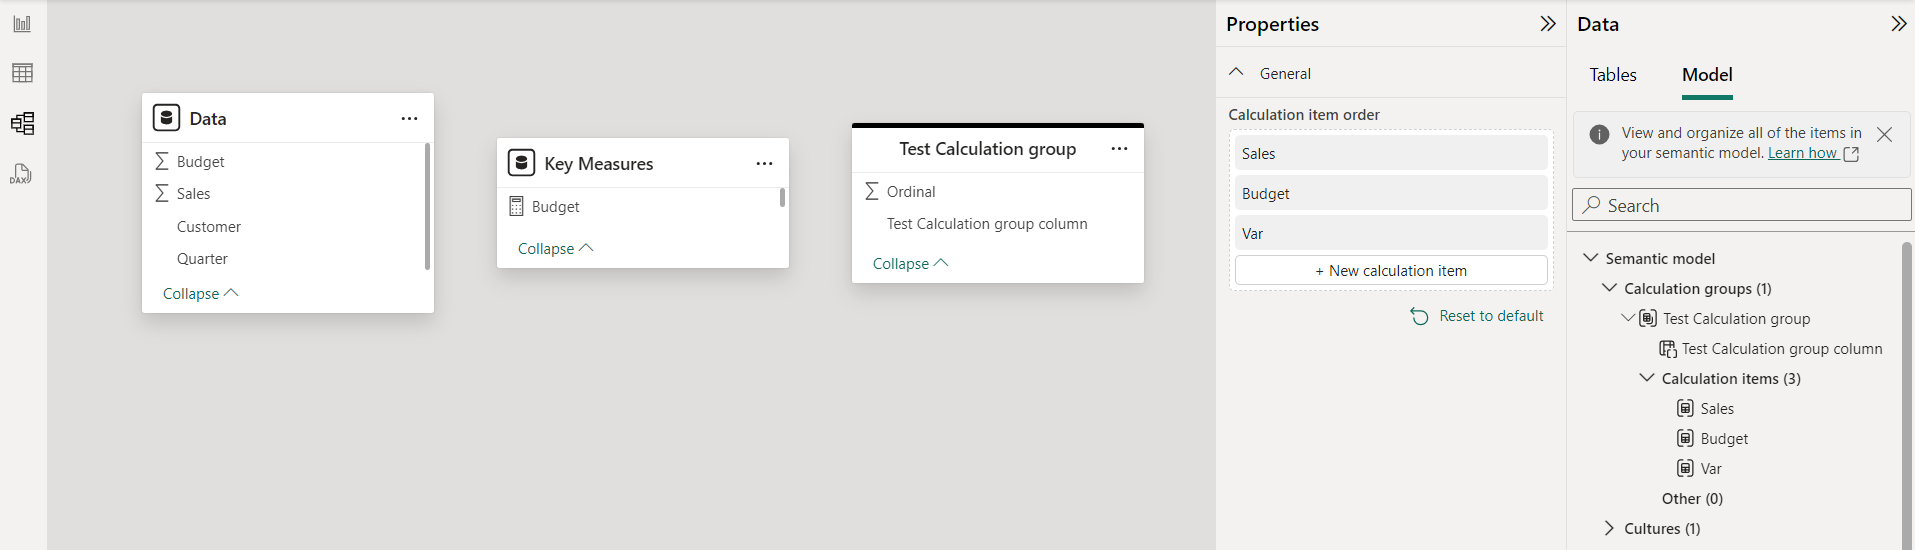The height and width of the screenshot is (550, 1915).
Task: Open Key Measures more options ellipsis
Action: (764, 163)
